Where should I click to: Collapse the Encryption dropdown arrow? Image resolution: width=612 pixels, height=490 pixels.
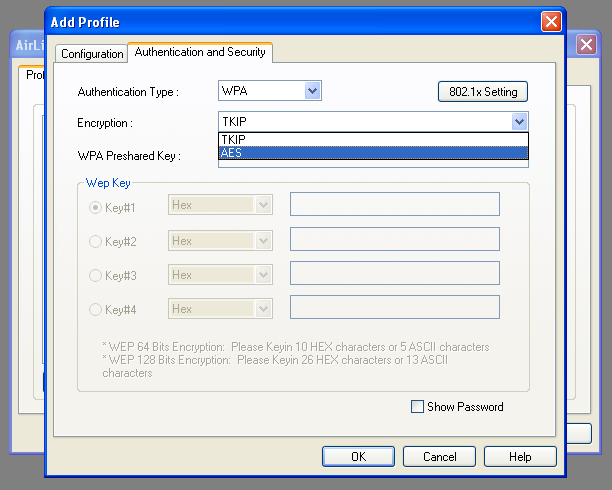519,122
